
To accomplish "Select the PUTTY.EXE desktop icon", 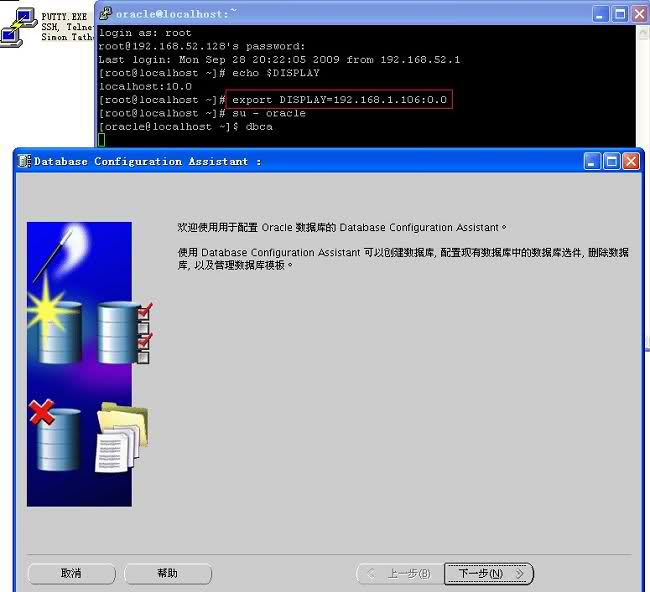I will pos(17,28).
